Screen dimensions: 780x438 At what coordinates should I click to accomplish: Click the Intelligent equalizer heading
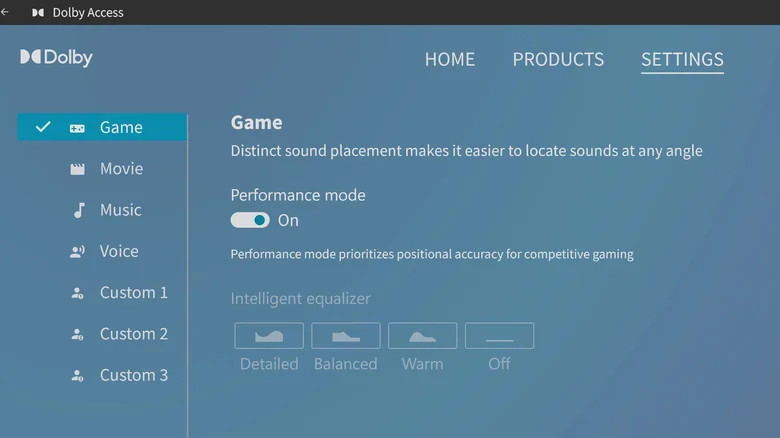tap(300, 299)
